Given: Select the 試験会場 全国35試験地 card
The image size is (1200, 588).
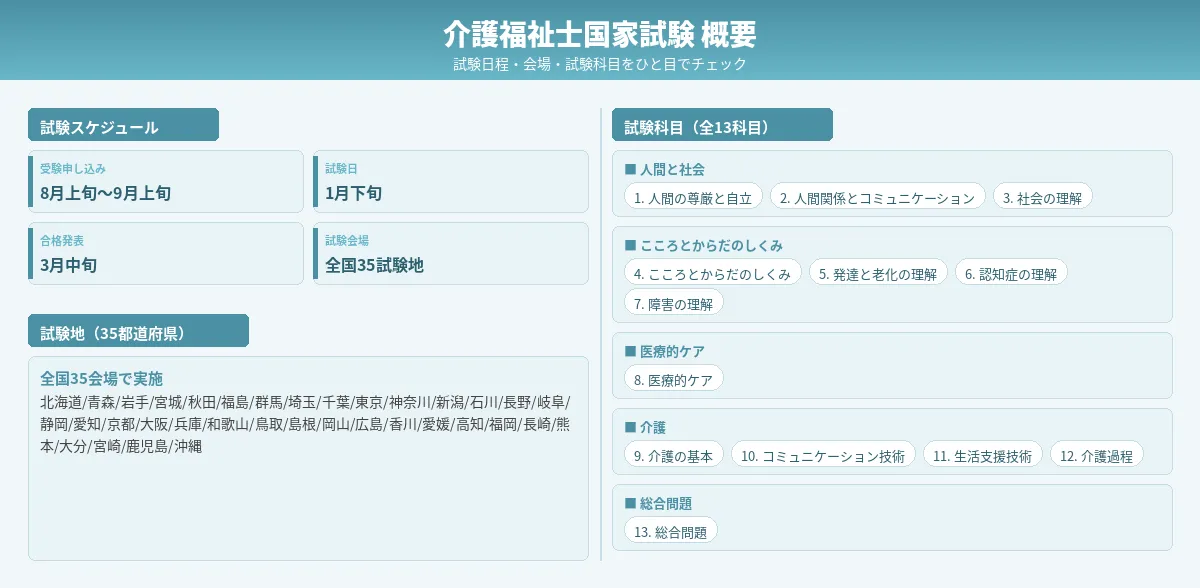Looking at the screenshot, I should [451, 253].
